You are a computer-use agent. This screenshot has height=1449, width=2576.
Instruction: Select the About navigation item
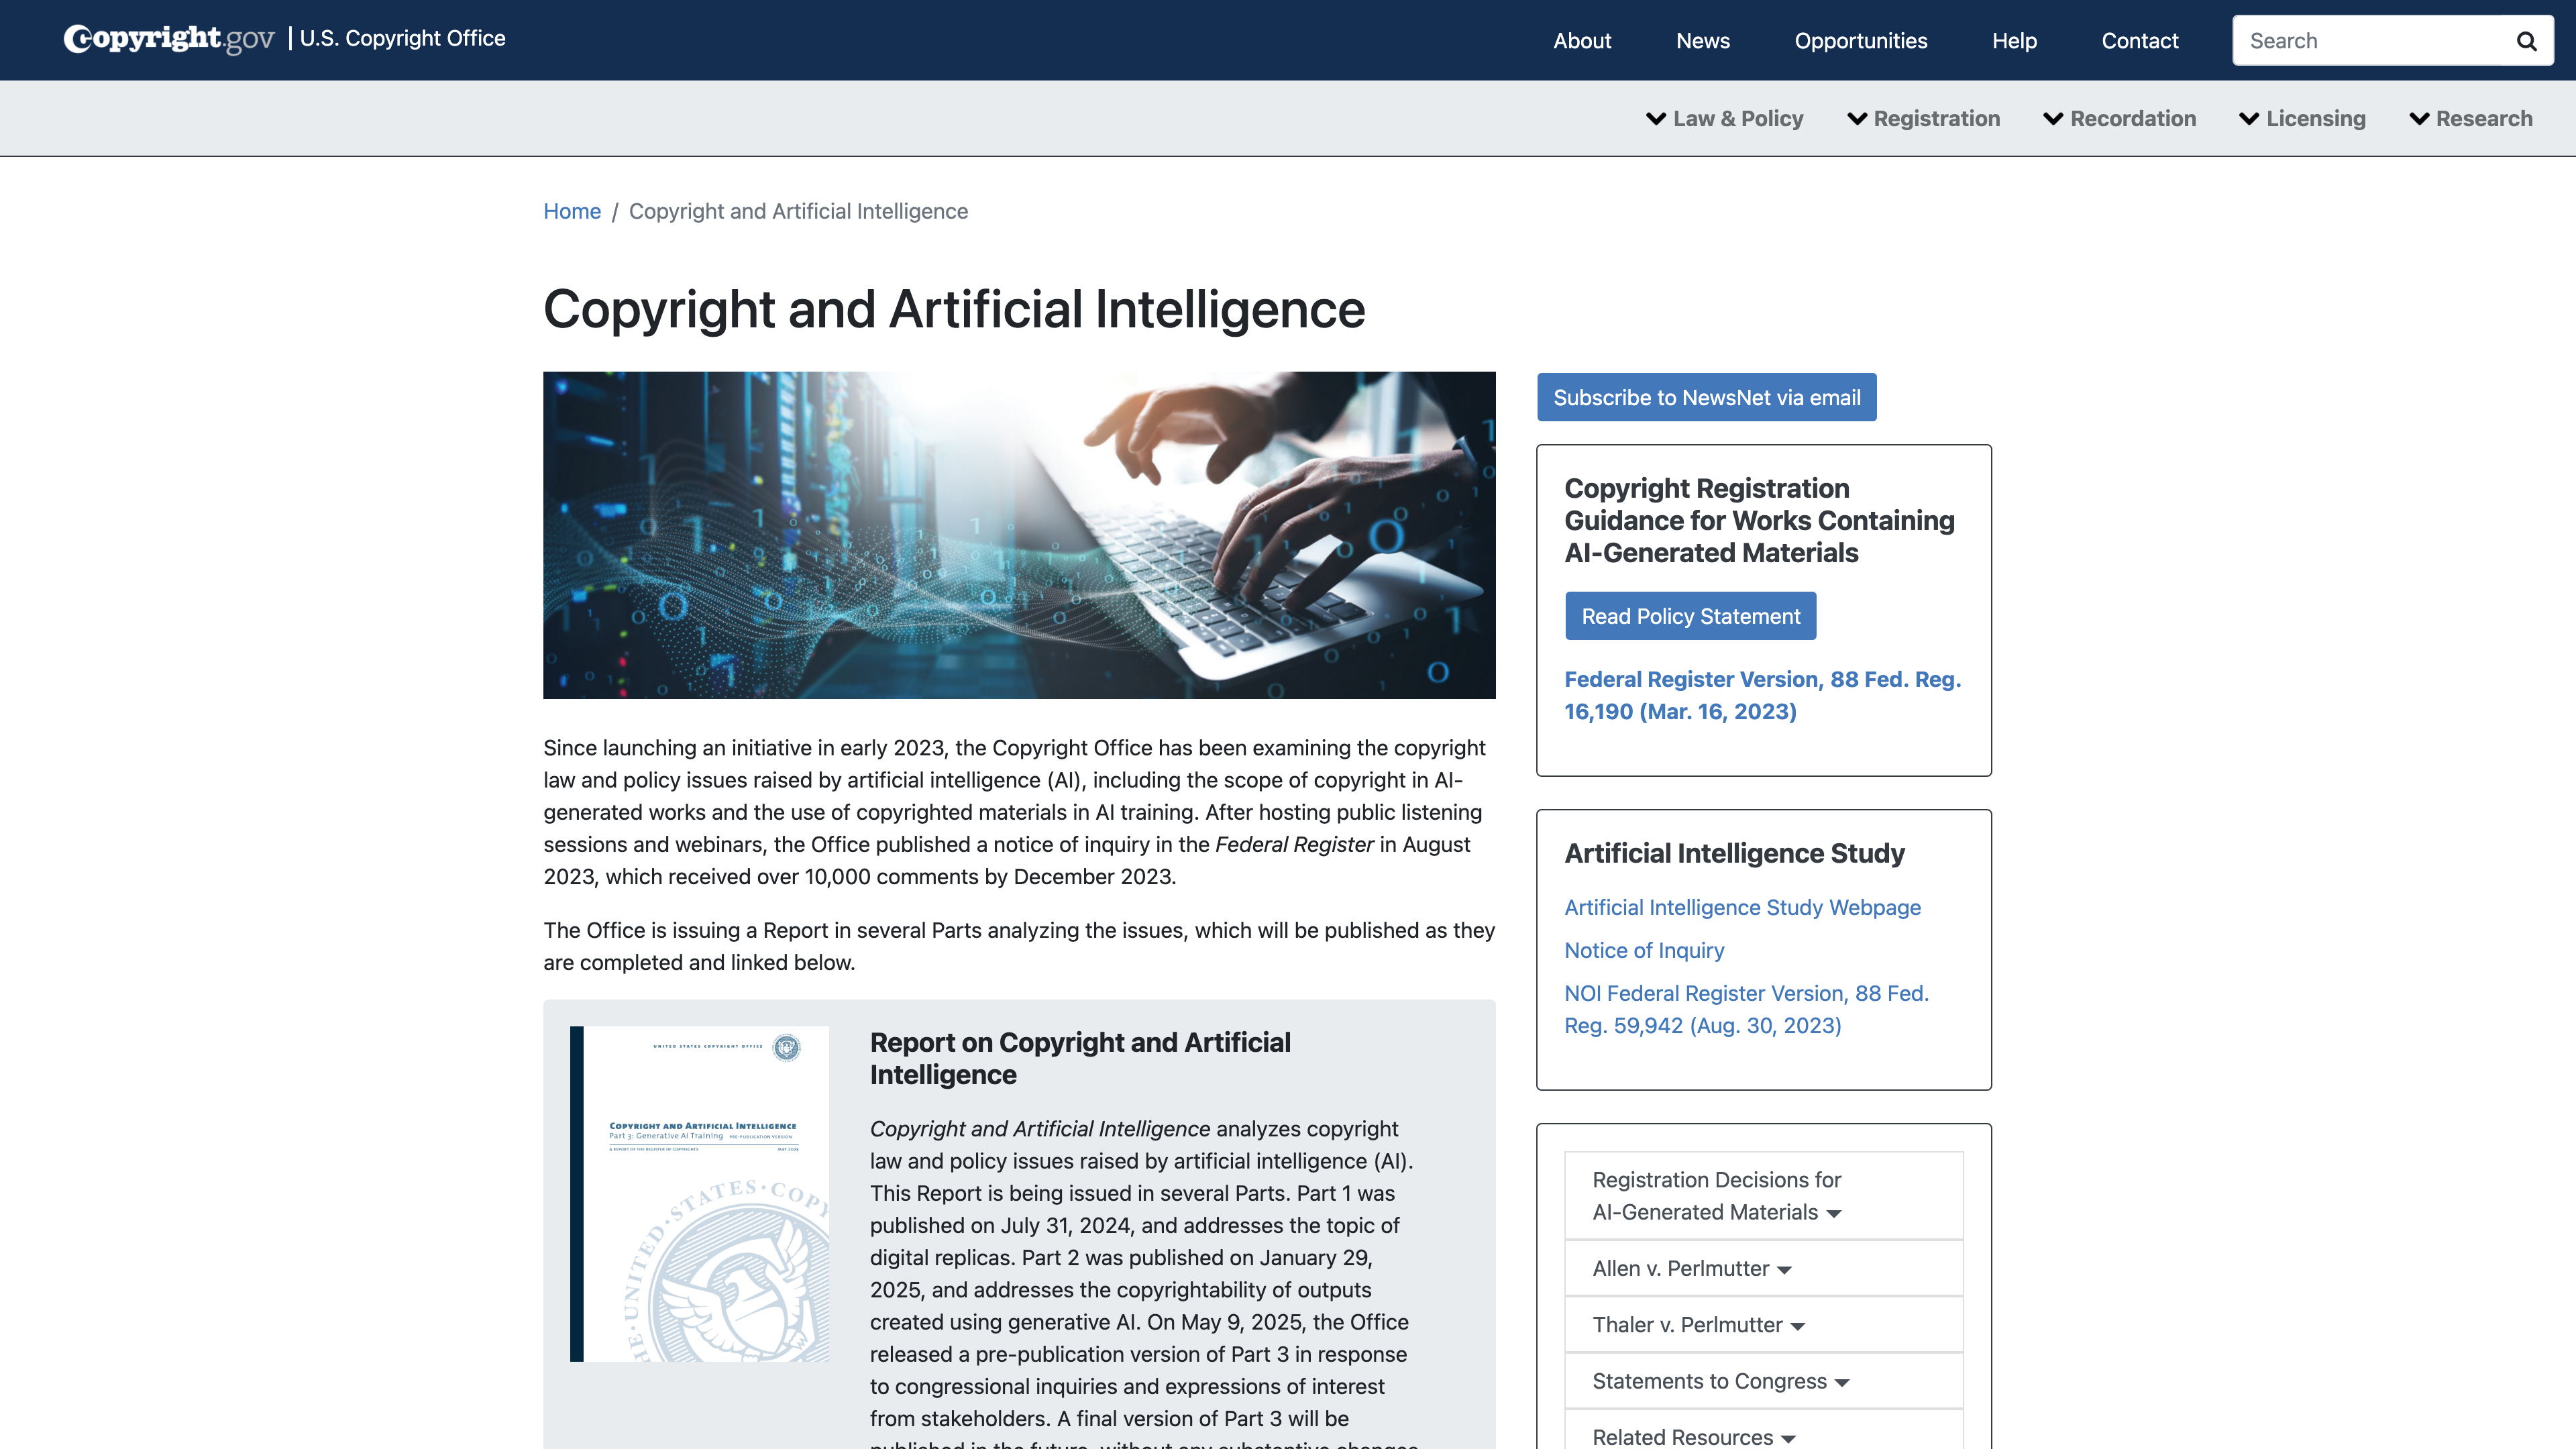[1582, 41]
